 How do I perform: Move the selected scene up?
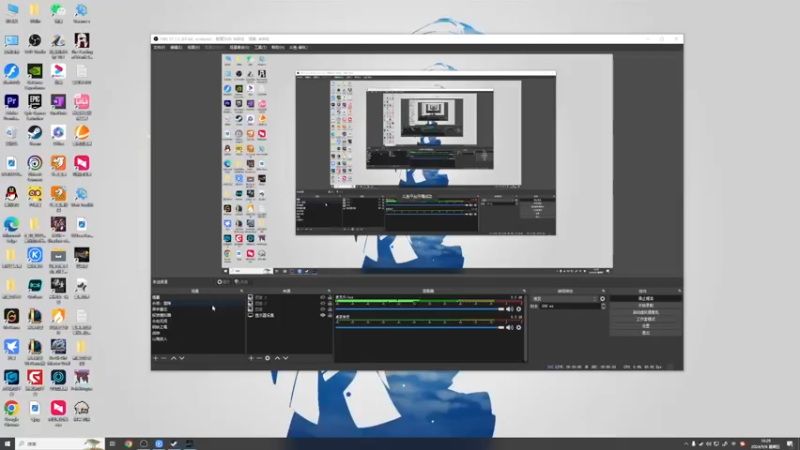pyautogui.click(x=173, y=358)
